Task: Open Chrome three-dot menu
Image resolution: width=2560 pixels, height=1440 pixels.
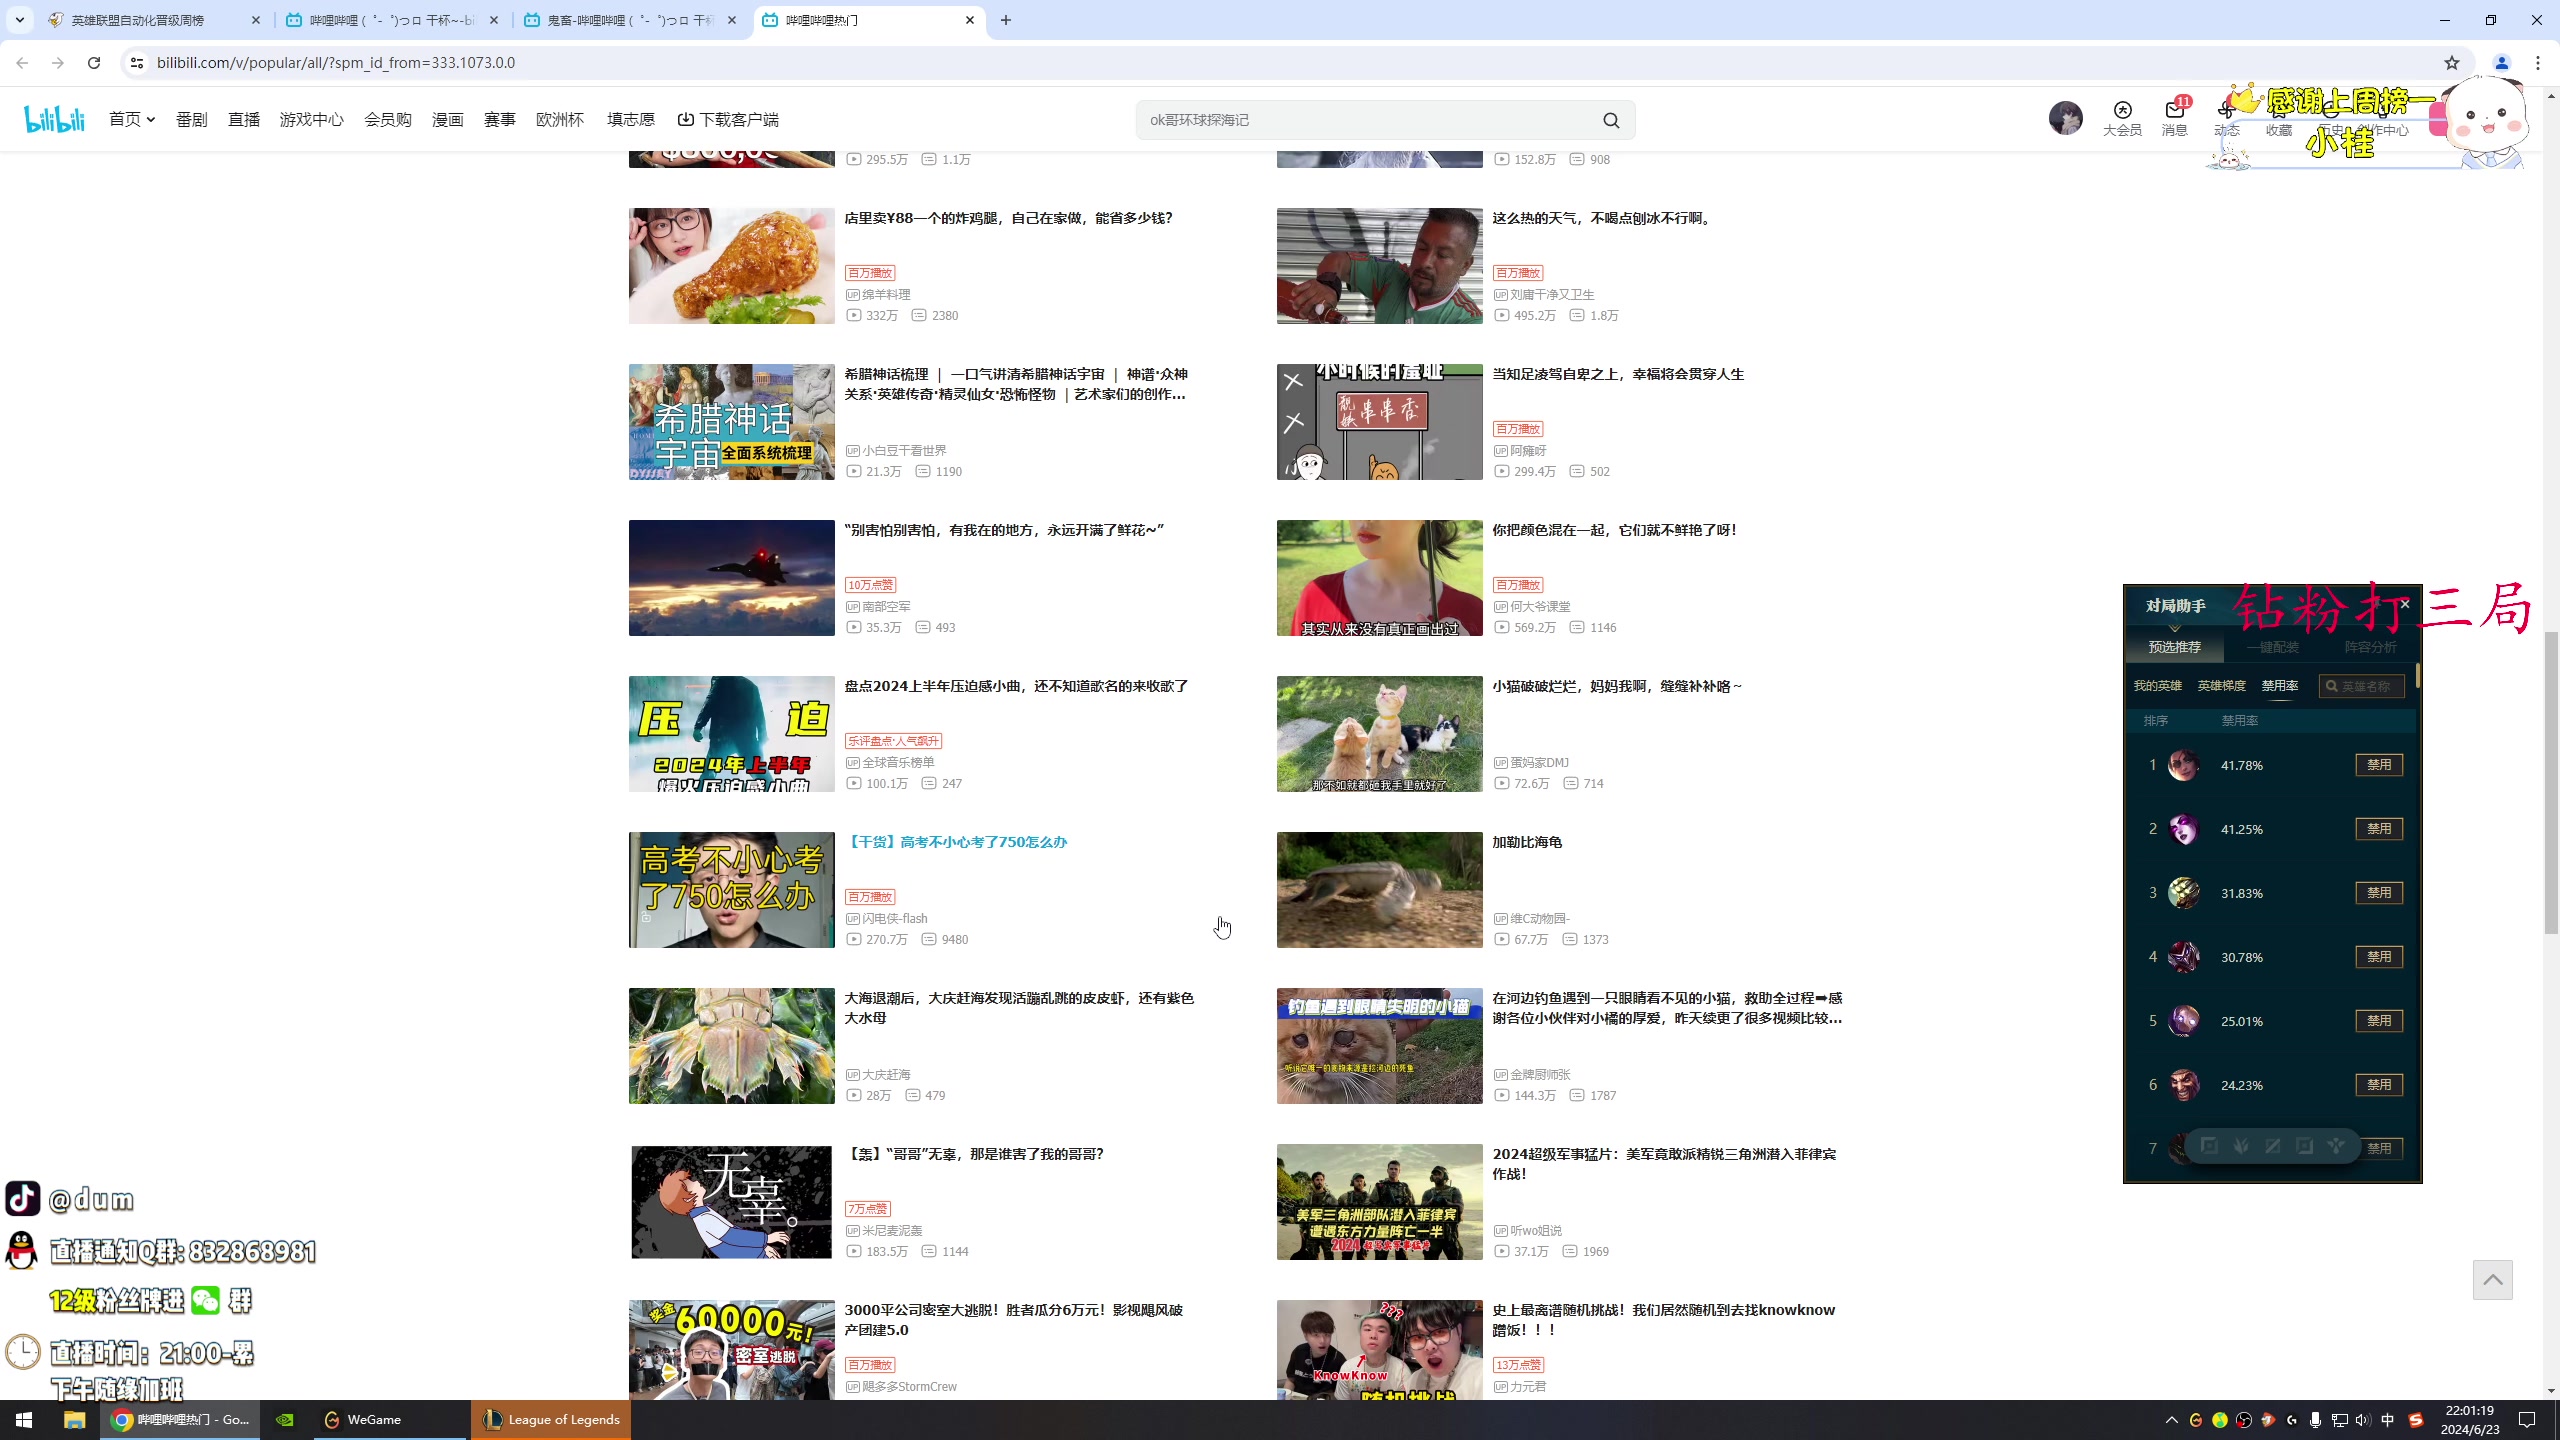Action: tap(2538, 62)
